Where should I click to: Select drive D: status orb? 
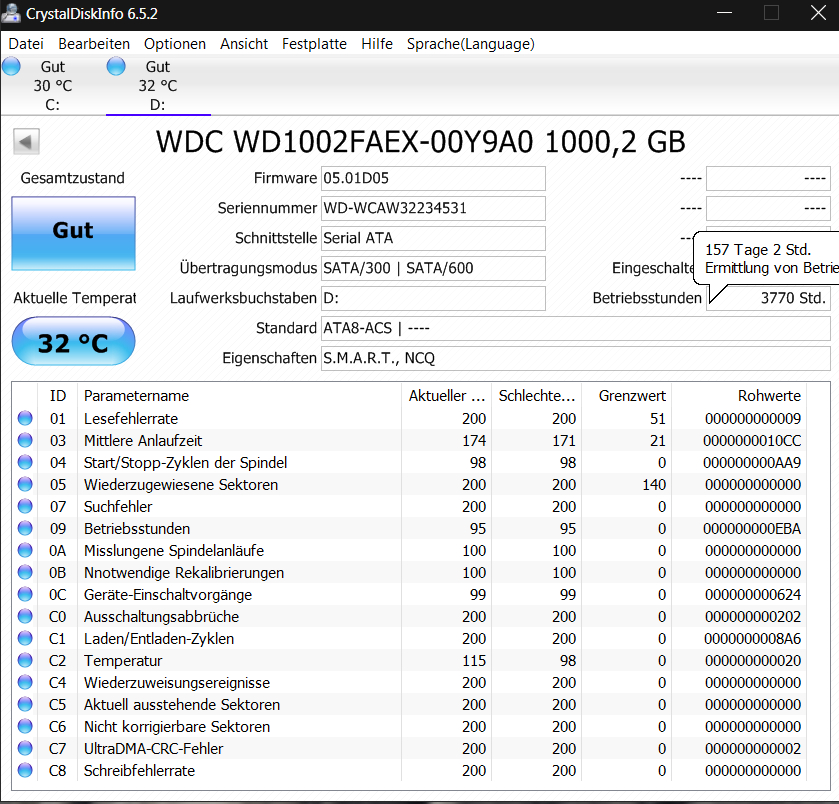[116, 66]
